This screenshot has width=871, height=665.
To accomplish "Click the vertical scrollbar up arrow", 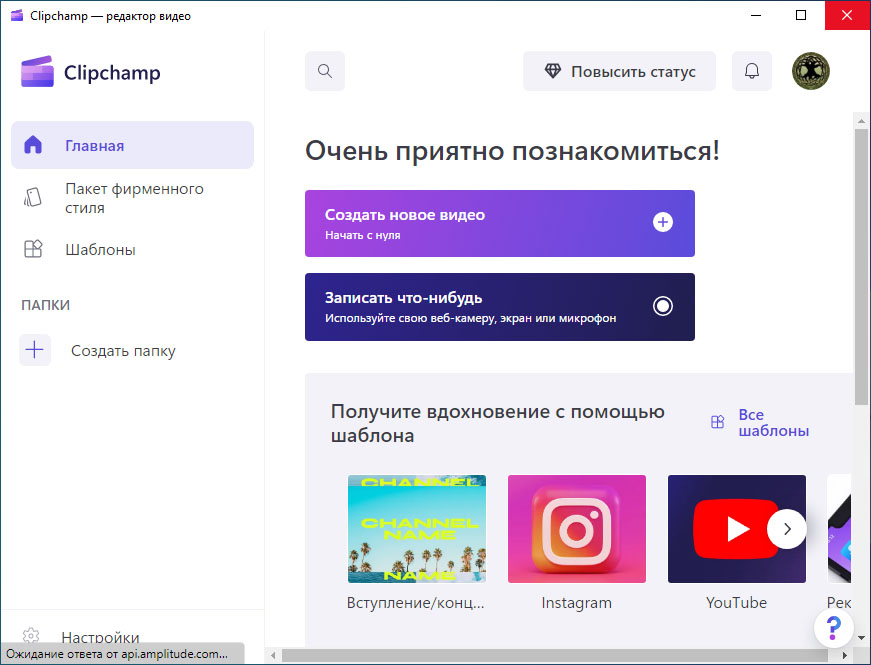I will (x=861, y=120).
